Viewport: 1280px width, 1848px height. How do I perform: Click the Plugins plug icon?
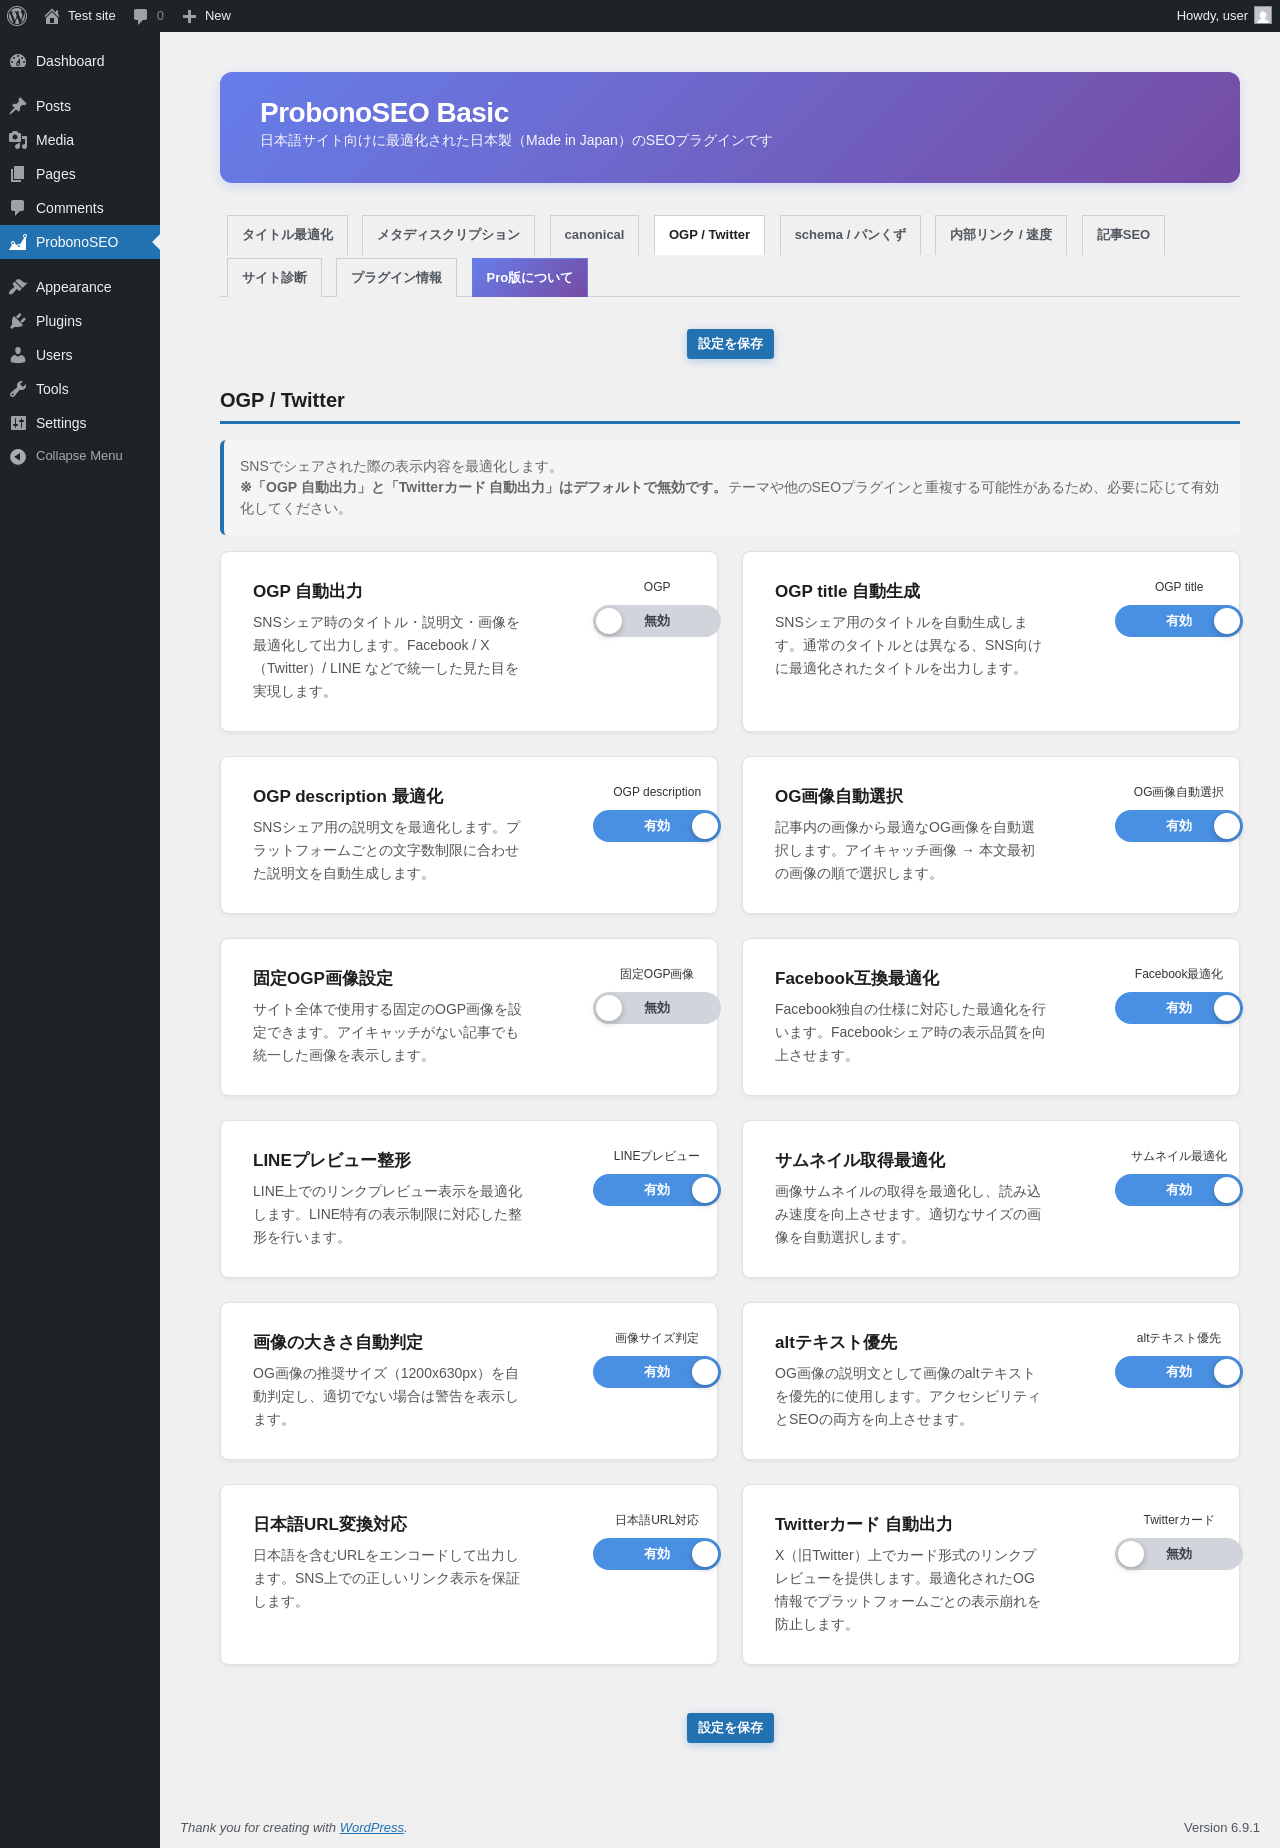[18, 321]
